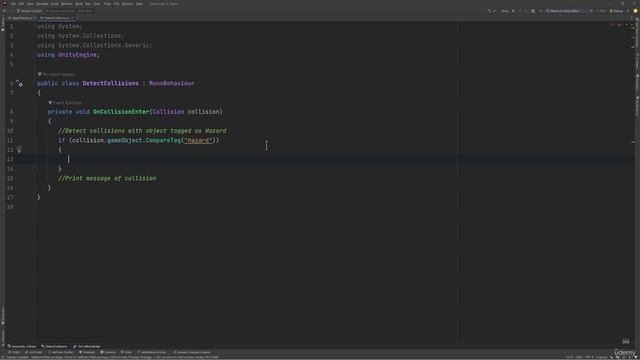Viewport: 640px width, 360px height.
Task: Click Assembly-CSharp breadcrumb
Action: (x=22, y=346)
